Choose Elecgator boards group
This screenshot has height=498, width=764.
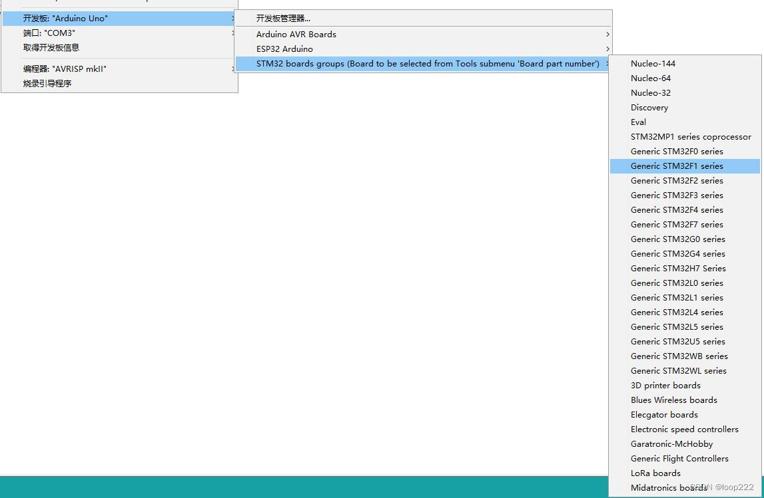[x=685, y=415]
